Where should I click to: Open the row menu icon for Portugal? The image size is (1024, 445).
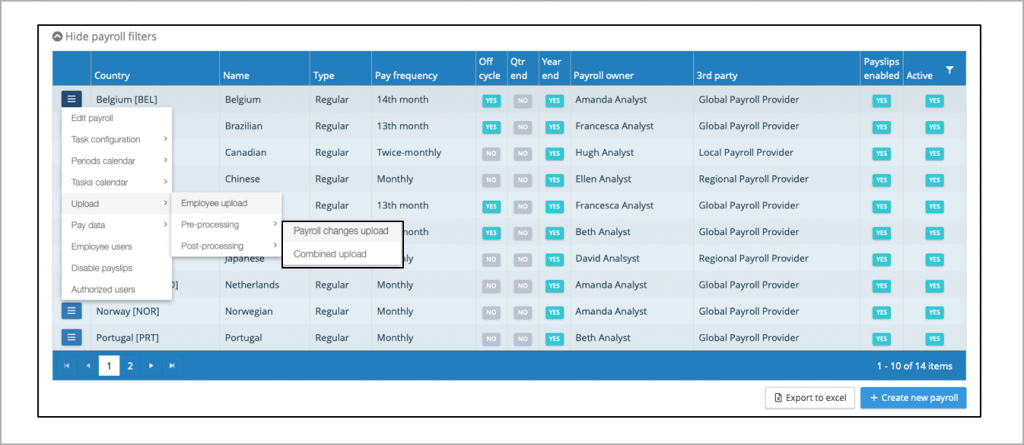click(72, 337)
